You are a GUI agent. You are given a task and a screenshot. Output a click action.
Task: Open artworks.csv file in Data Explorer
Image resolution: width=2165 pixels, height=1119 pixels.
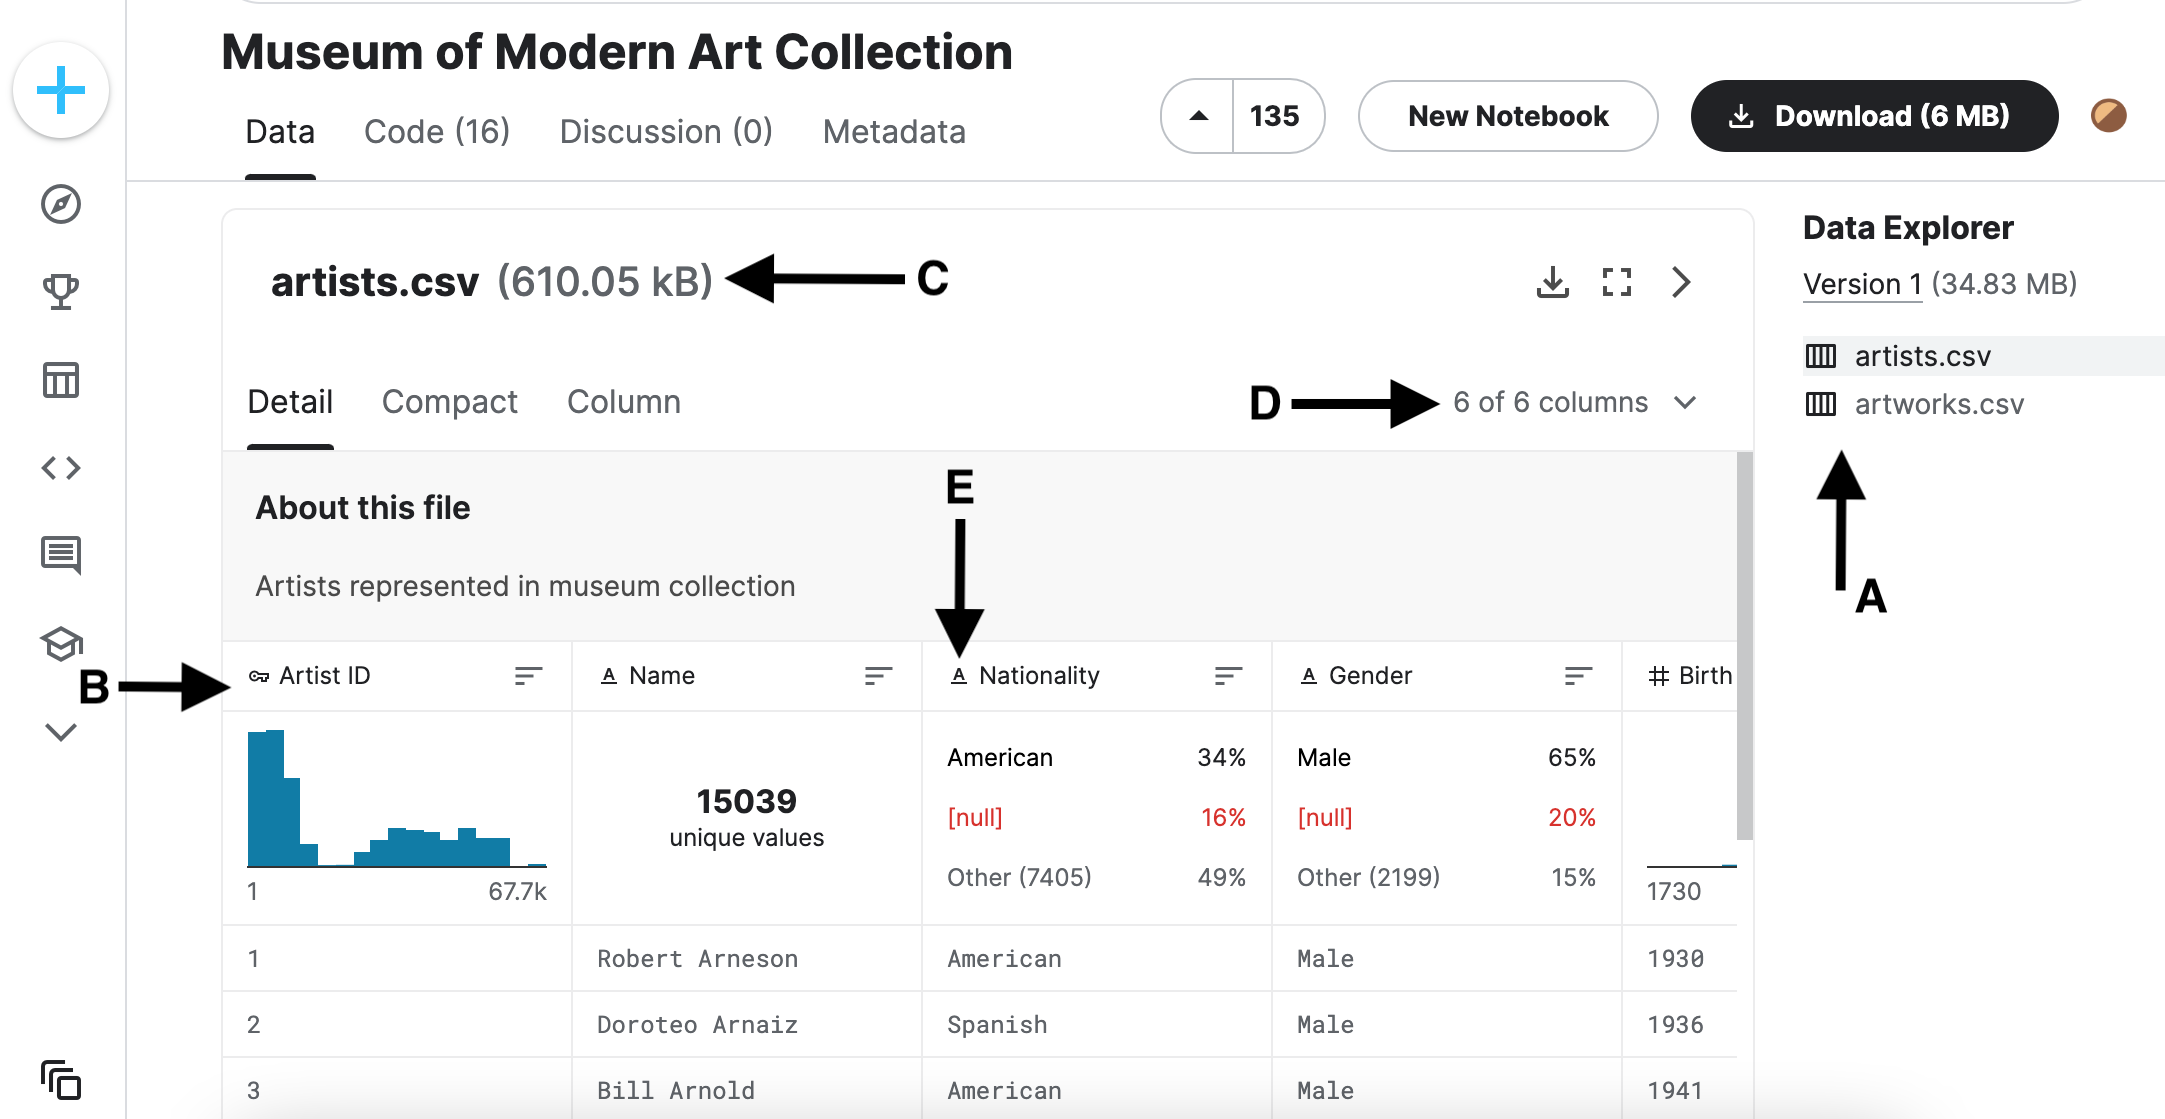(x=1928, y=405)
